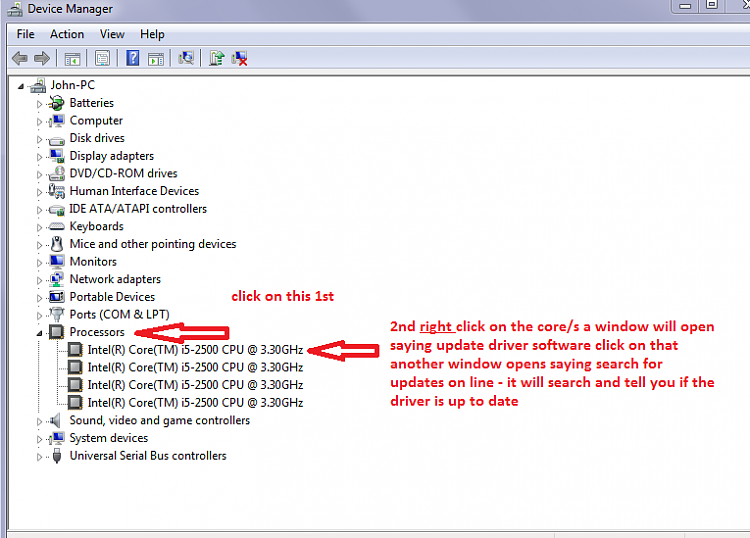The width and height of the screenshot is (750, 538).
Task: Expand Sound, video and game controllers
Action: tap(39, 421)
